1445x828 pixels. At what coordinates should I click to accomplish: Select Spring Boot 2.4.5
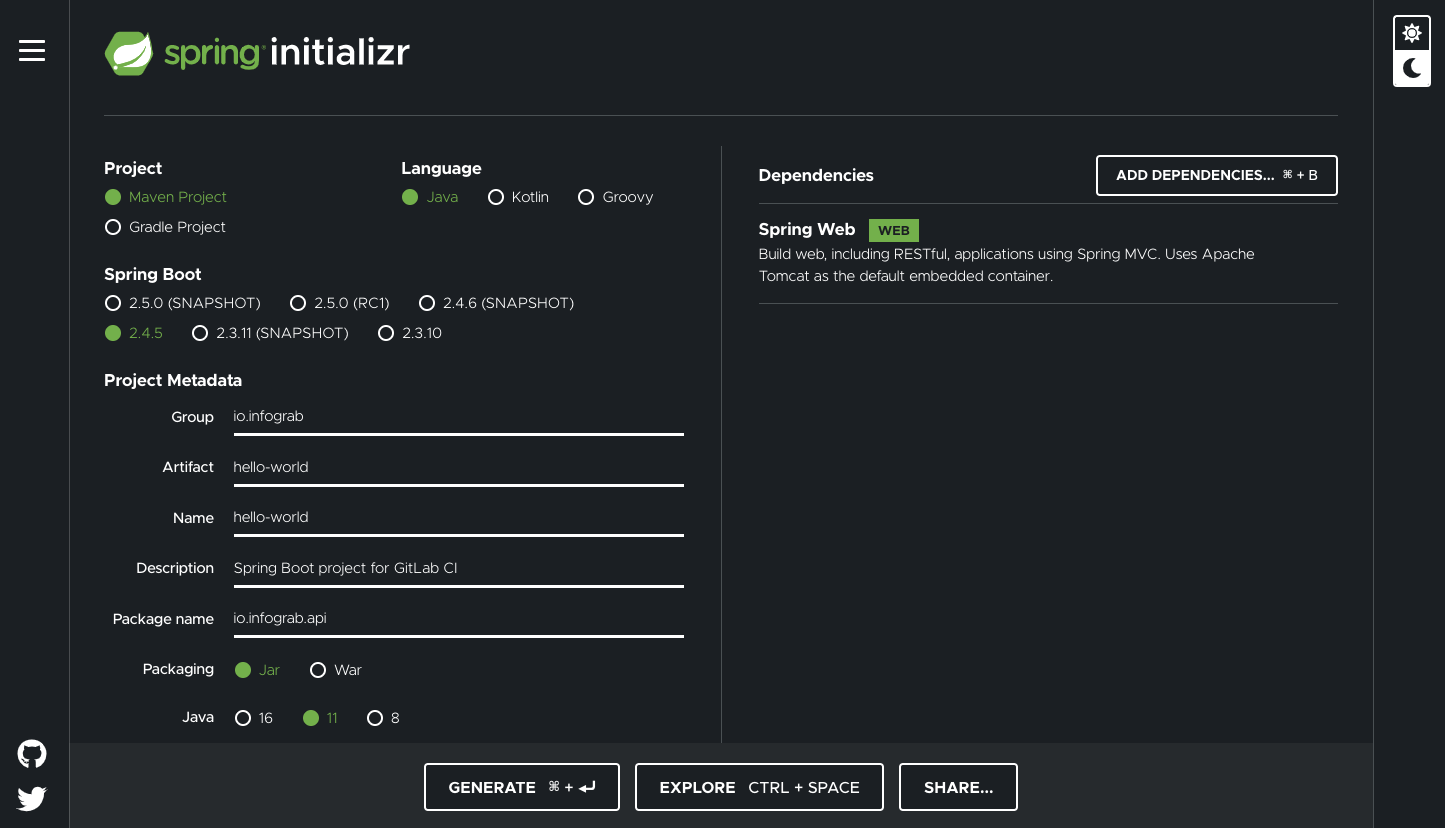pos(134,333)
